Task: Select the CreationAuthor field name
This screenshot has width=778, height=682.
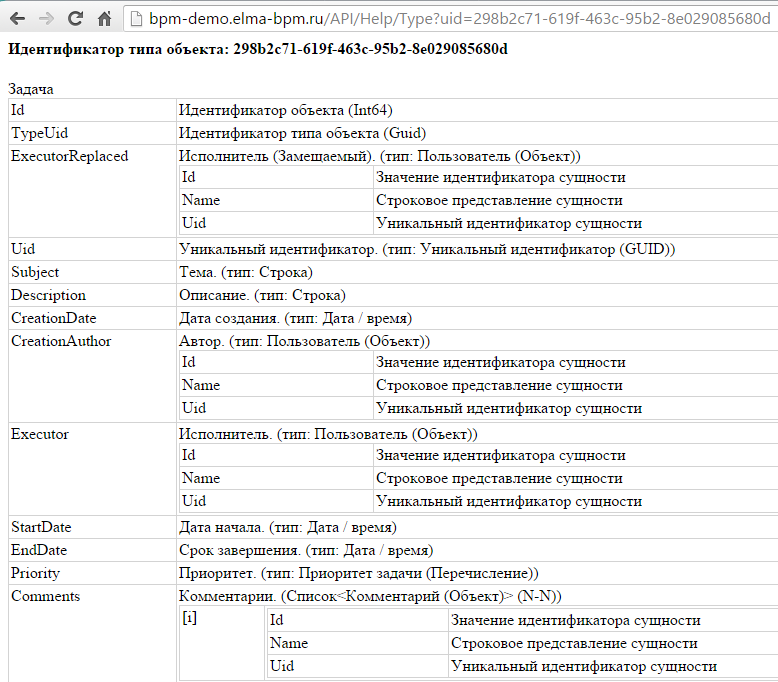Action: tap(61, 341)
